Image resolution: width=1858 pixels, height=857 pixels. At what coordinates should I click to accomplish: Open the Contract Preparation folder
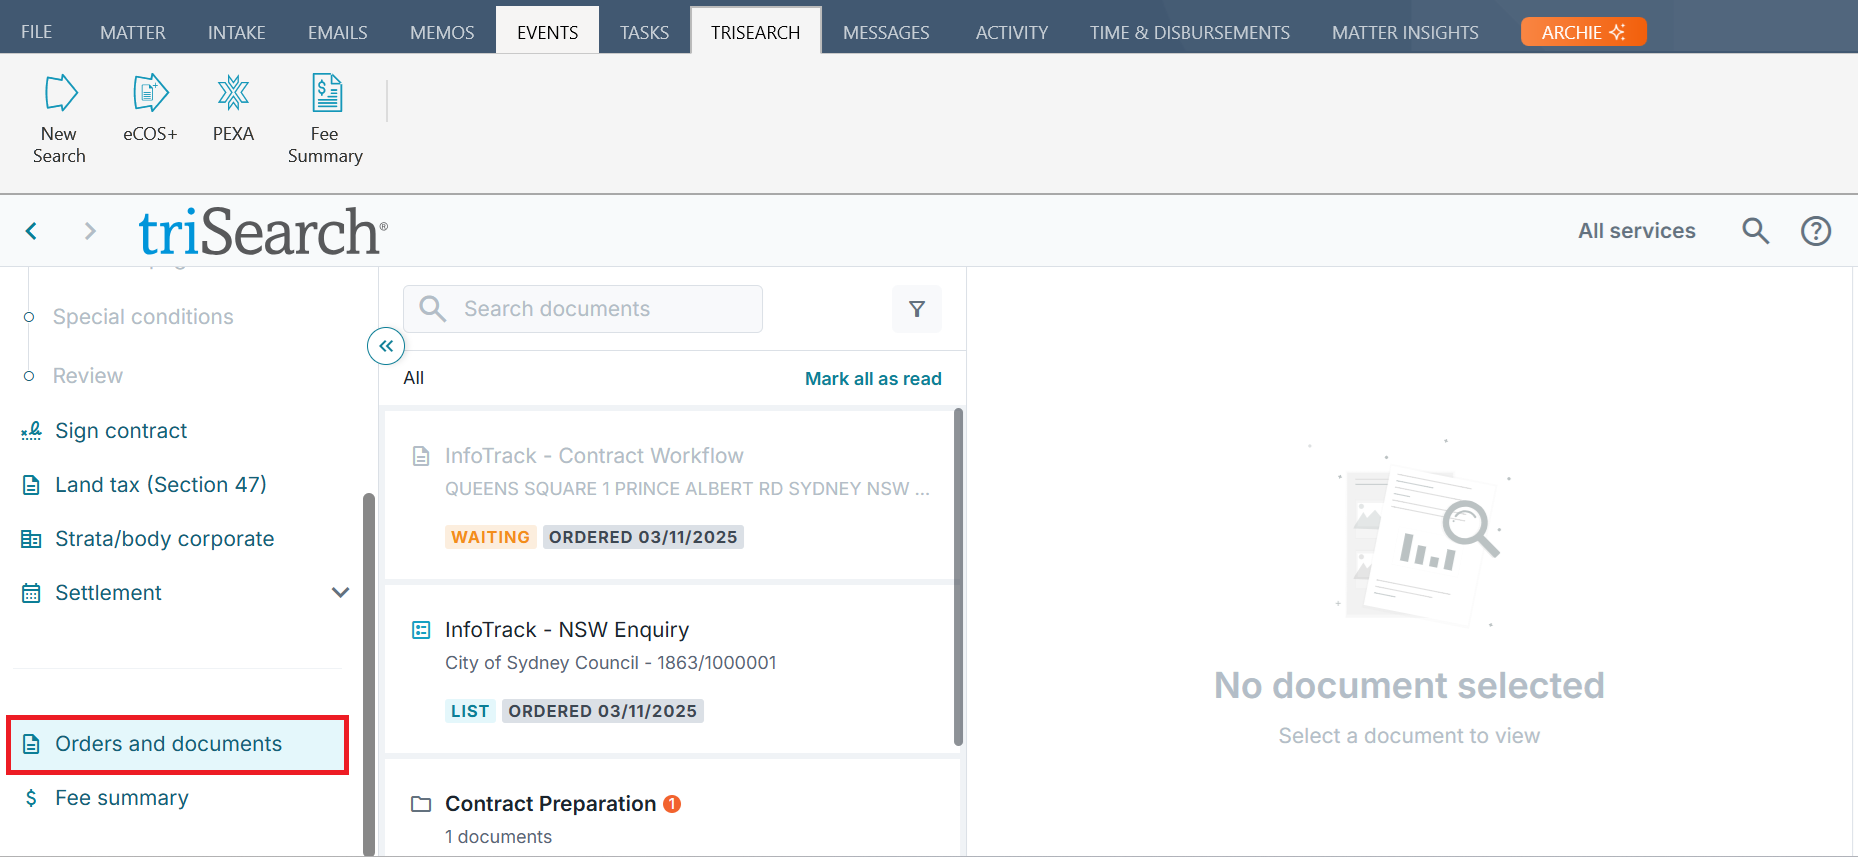[x=551, y=804]
